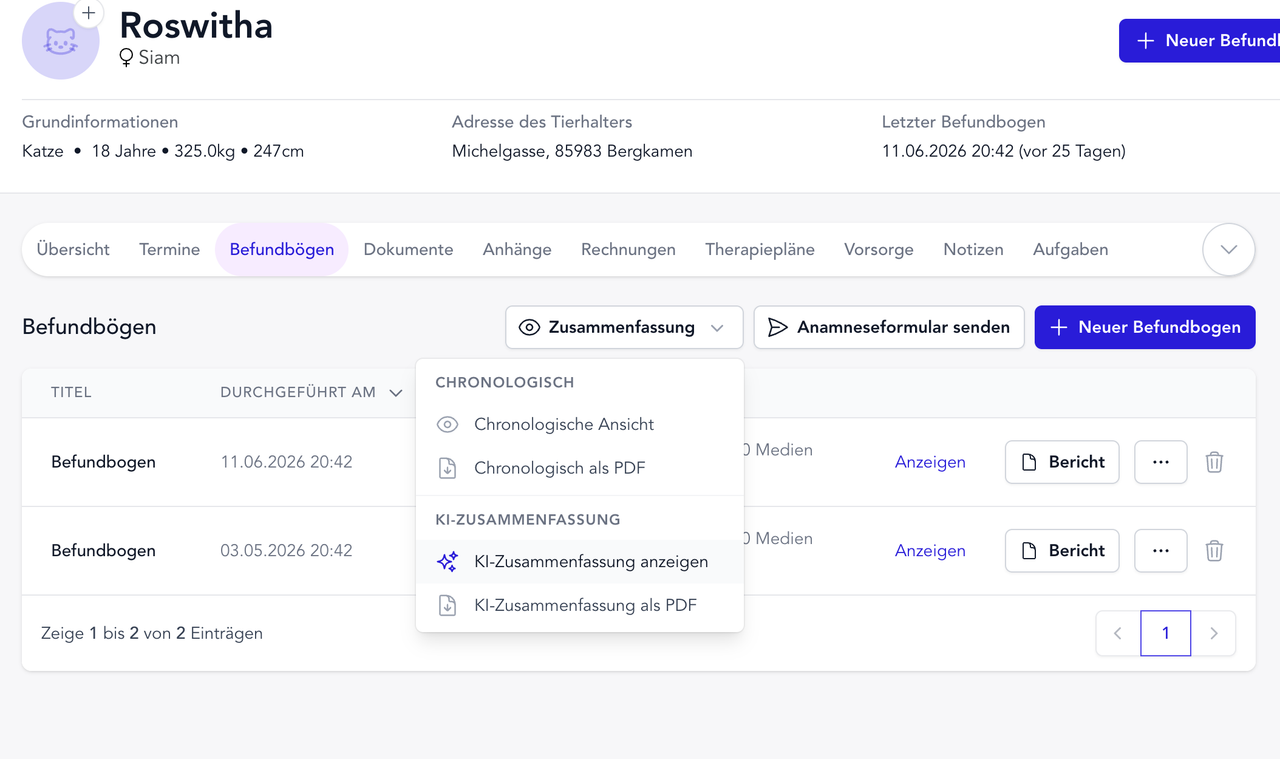Click Neuer Befund button at top right
Image resolution: width=1280 pixels, height=759 pixels.
1199,41
